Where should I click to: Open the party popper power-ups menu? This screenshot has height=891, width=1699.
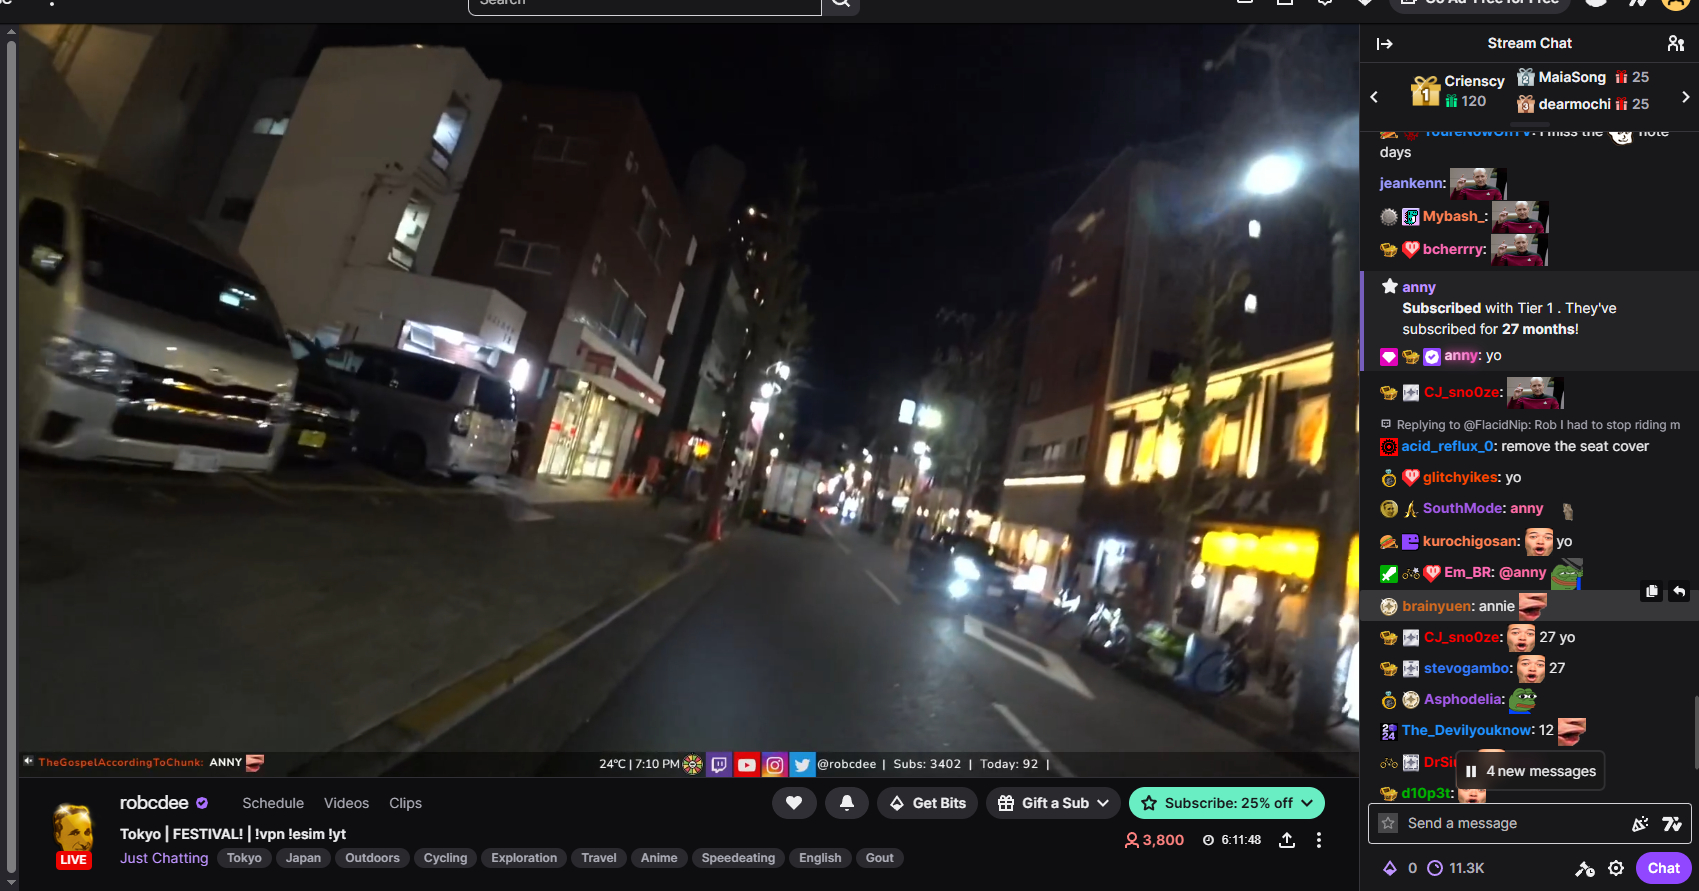[1640, 824]
